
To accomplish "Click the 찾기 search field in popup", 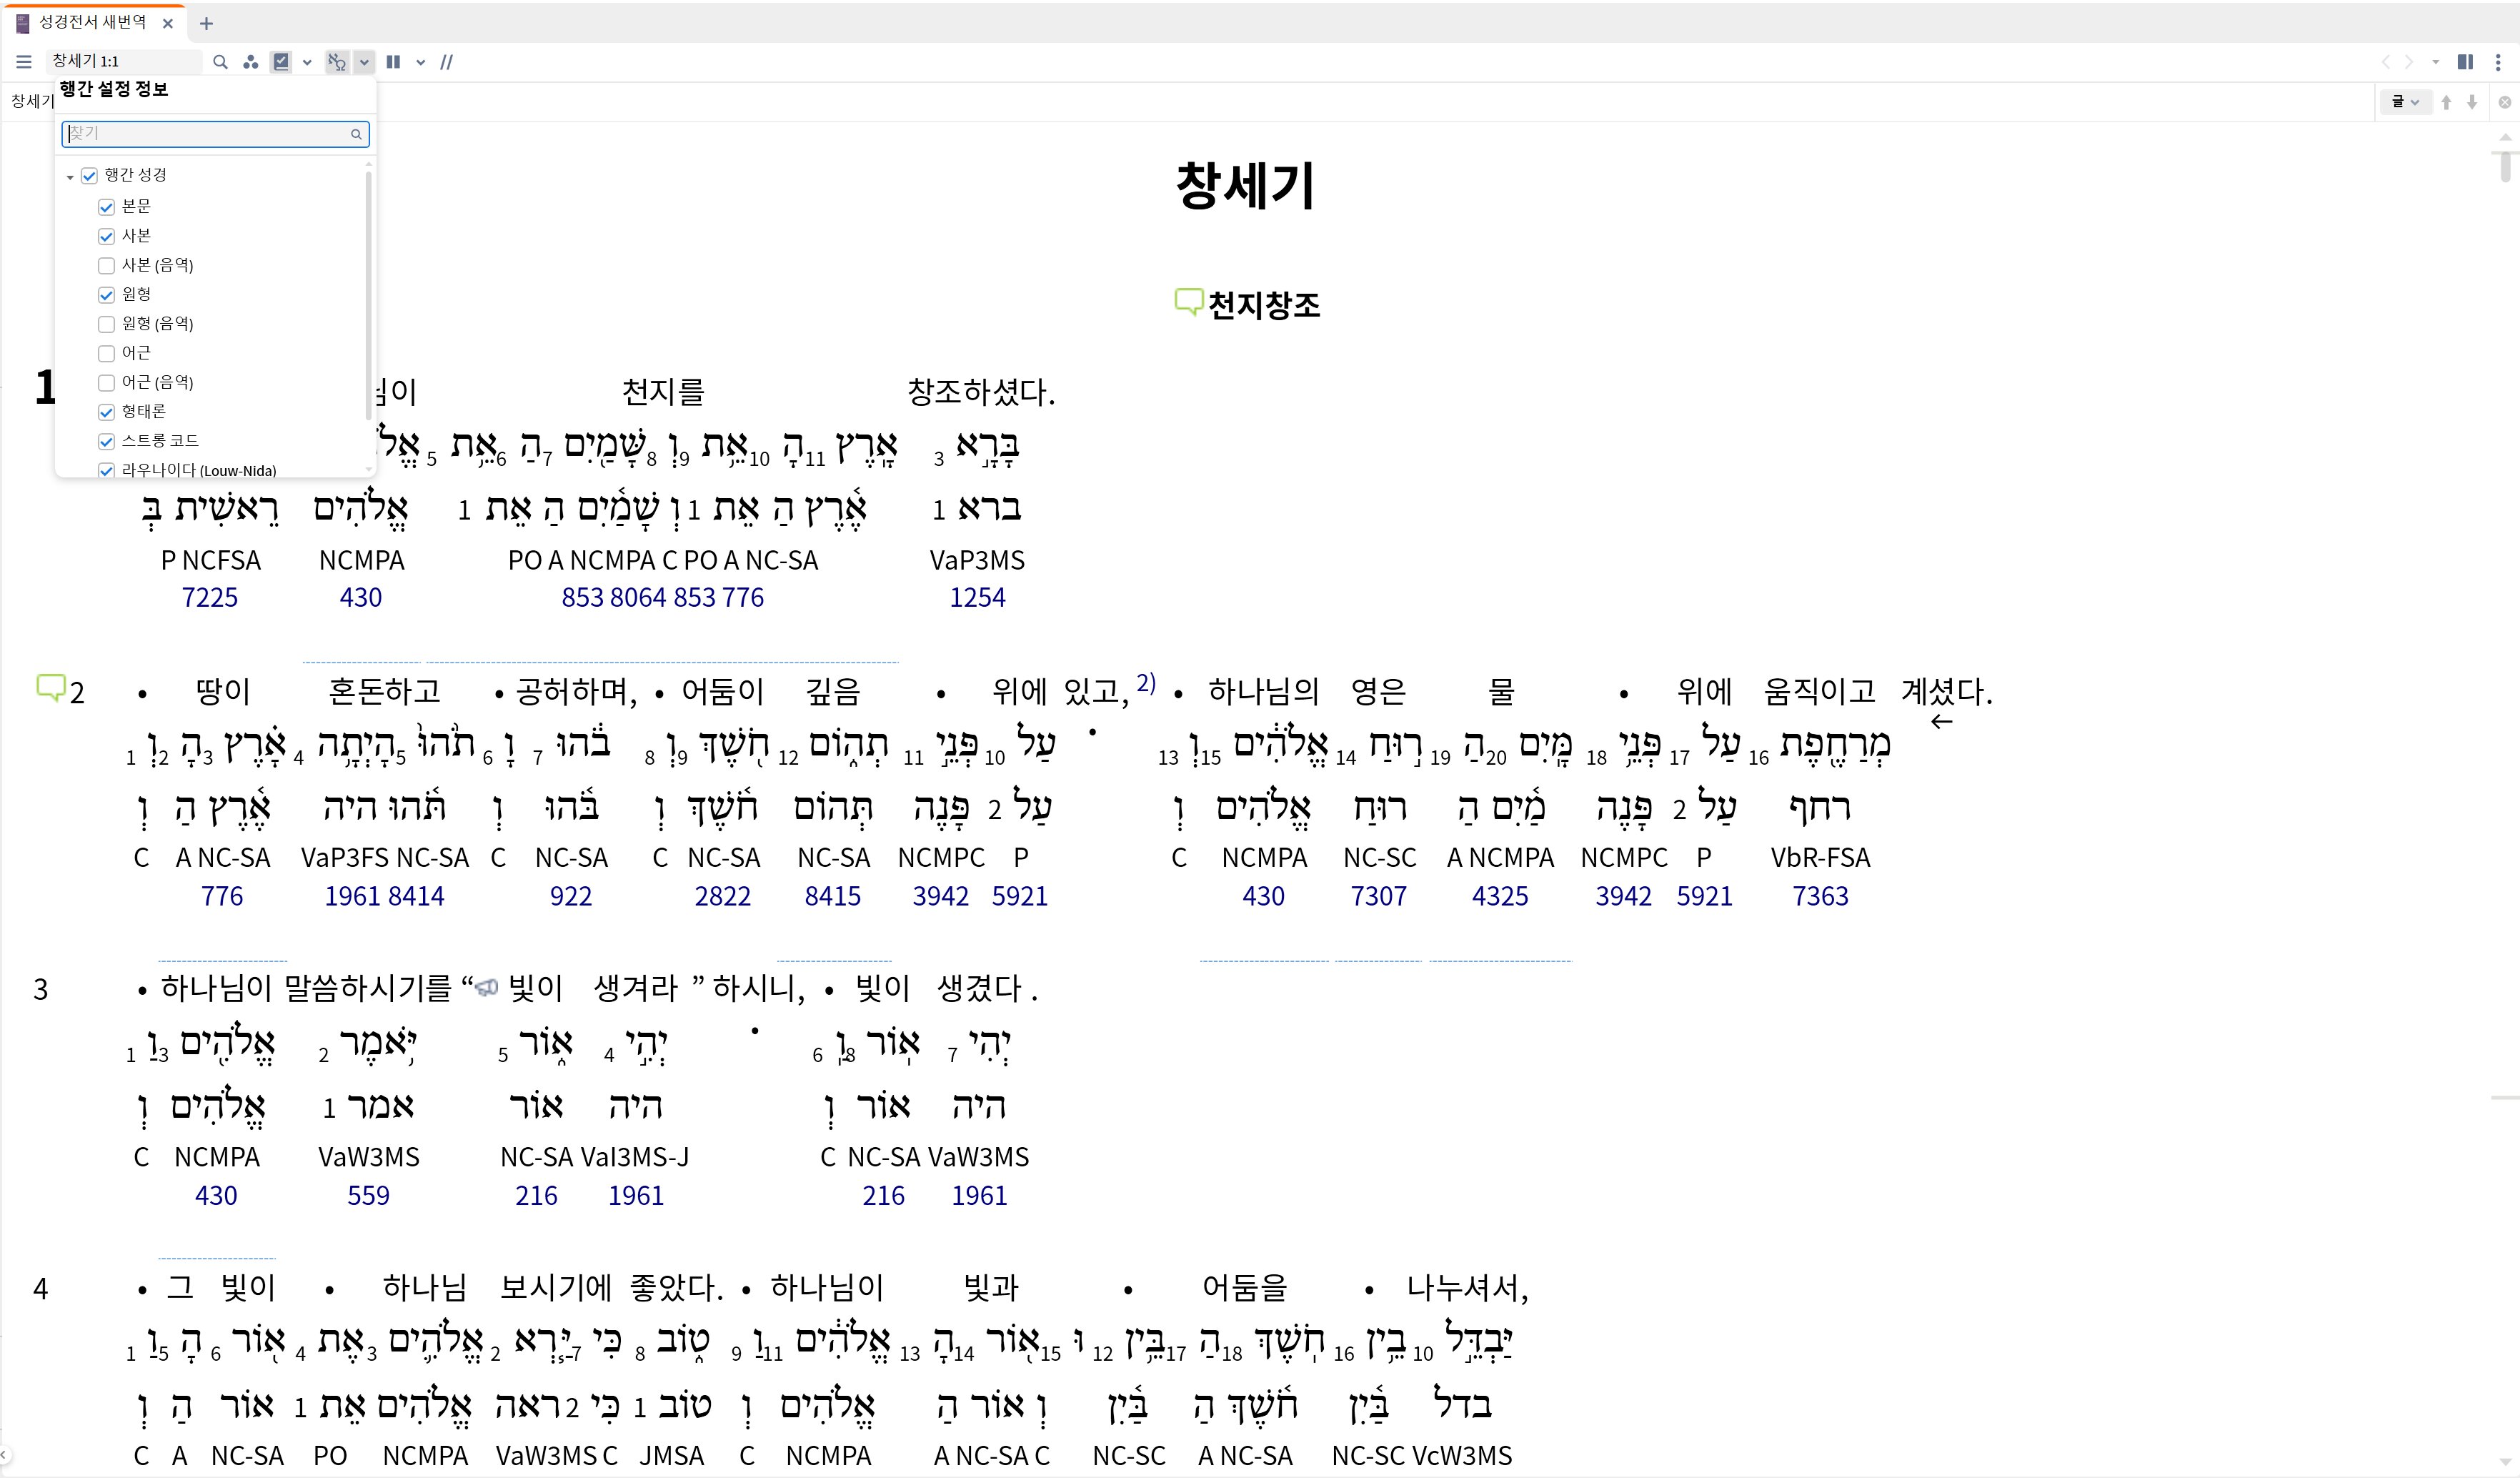I will (x=216, y=134).
